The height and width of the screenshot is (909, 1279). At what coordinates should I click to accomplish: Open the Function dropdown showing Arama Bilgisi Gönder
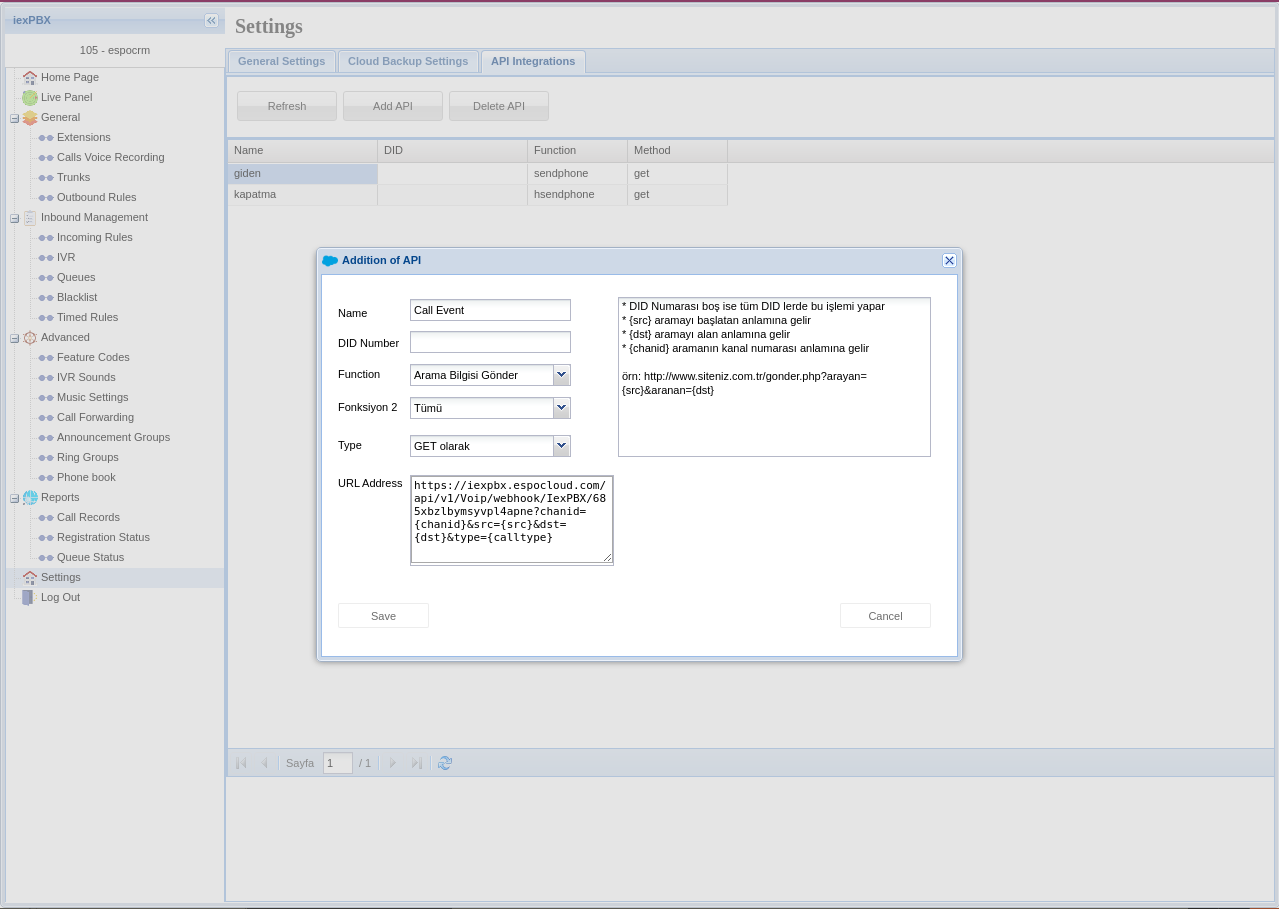pos(561,374)
